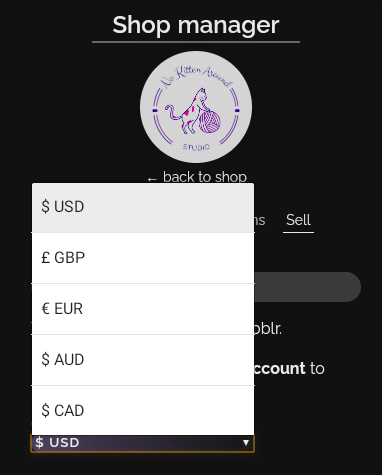
Task: Click the pound sign beside GBP
Action: coord(46,258)
